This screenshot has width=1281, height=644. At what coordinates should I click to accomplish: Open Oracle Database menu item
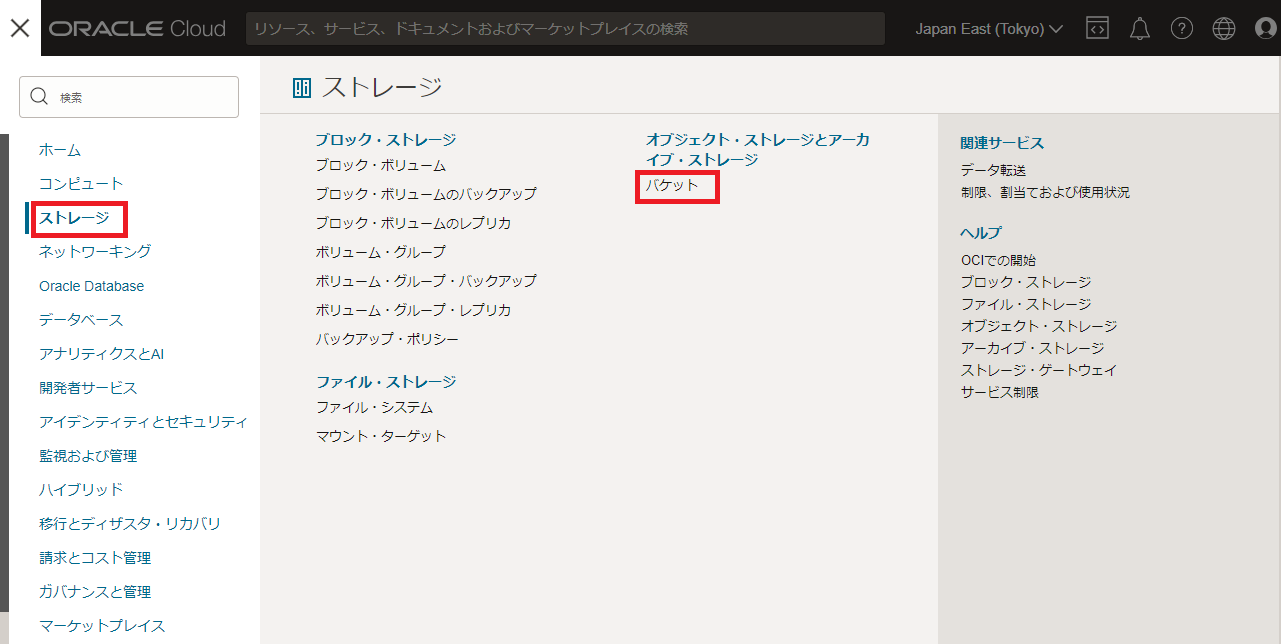click(91, 286)
